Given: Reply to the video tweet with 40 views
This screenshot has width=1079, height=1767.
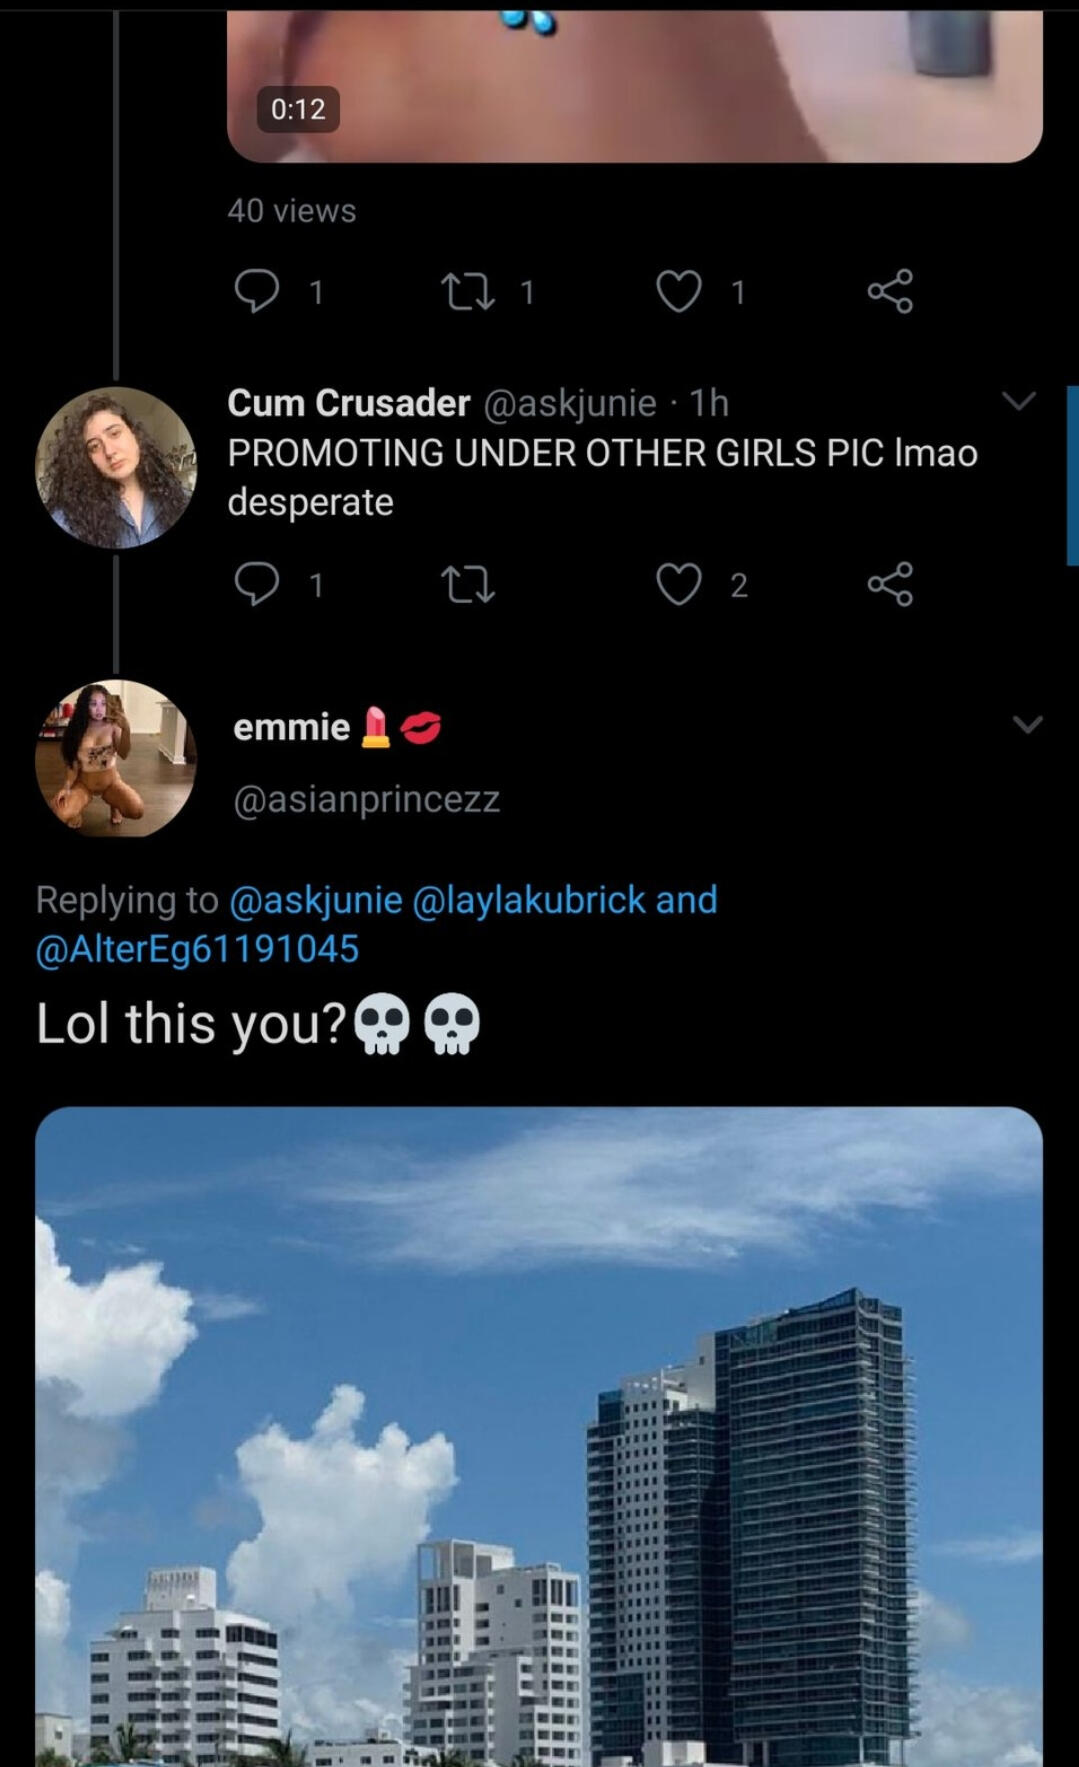Looking at the screenshot, I should 257,291.
